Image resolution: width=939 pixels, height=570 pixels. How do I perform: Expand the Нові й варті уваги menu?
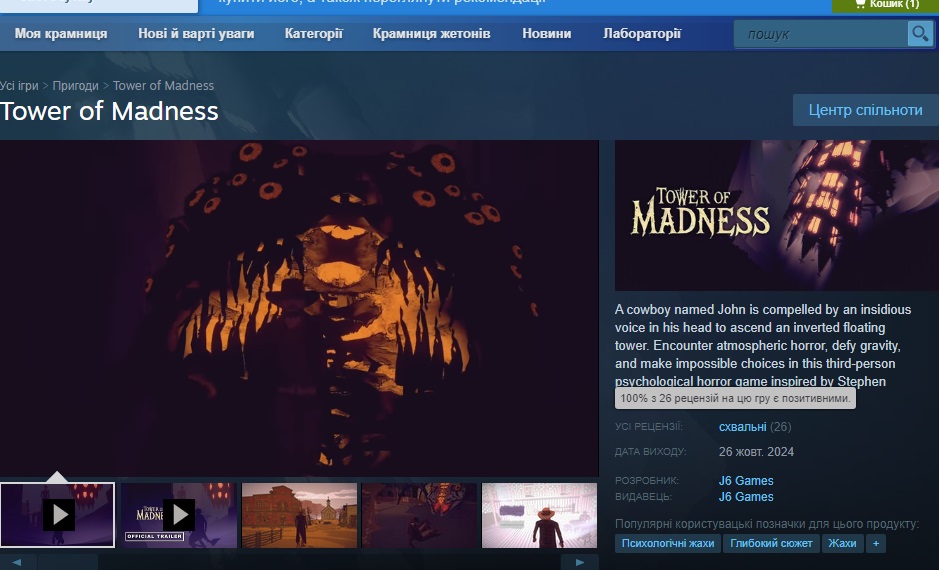196,34
